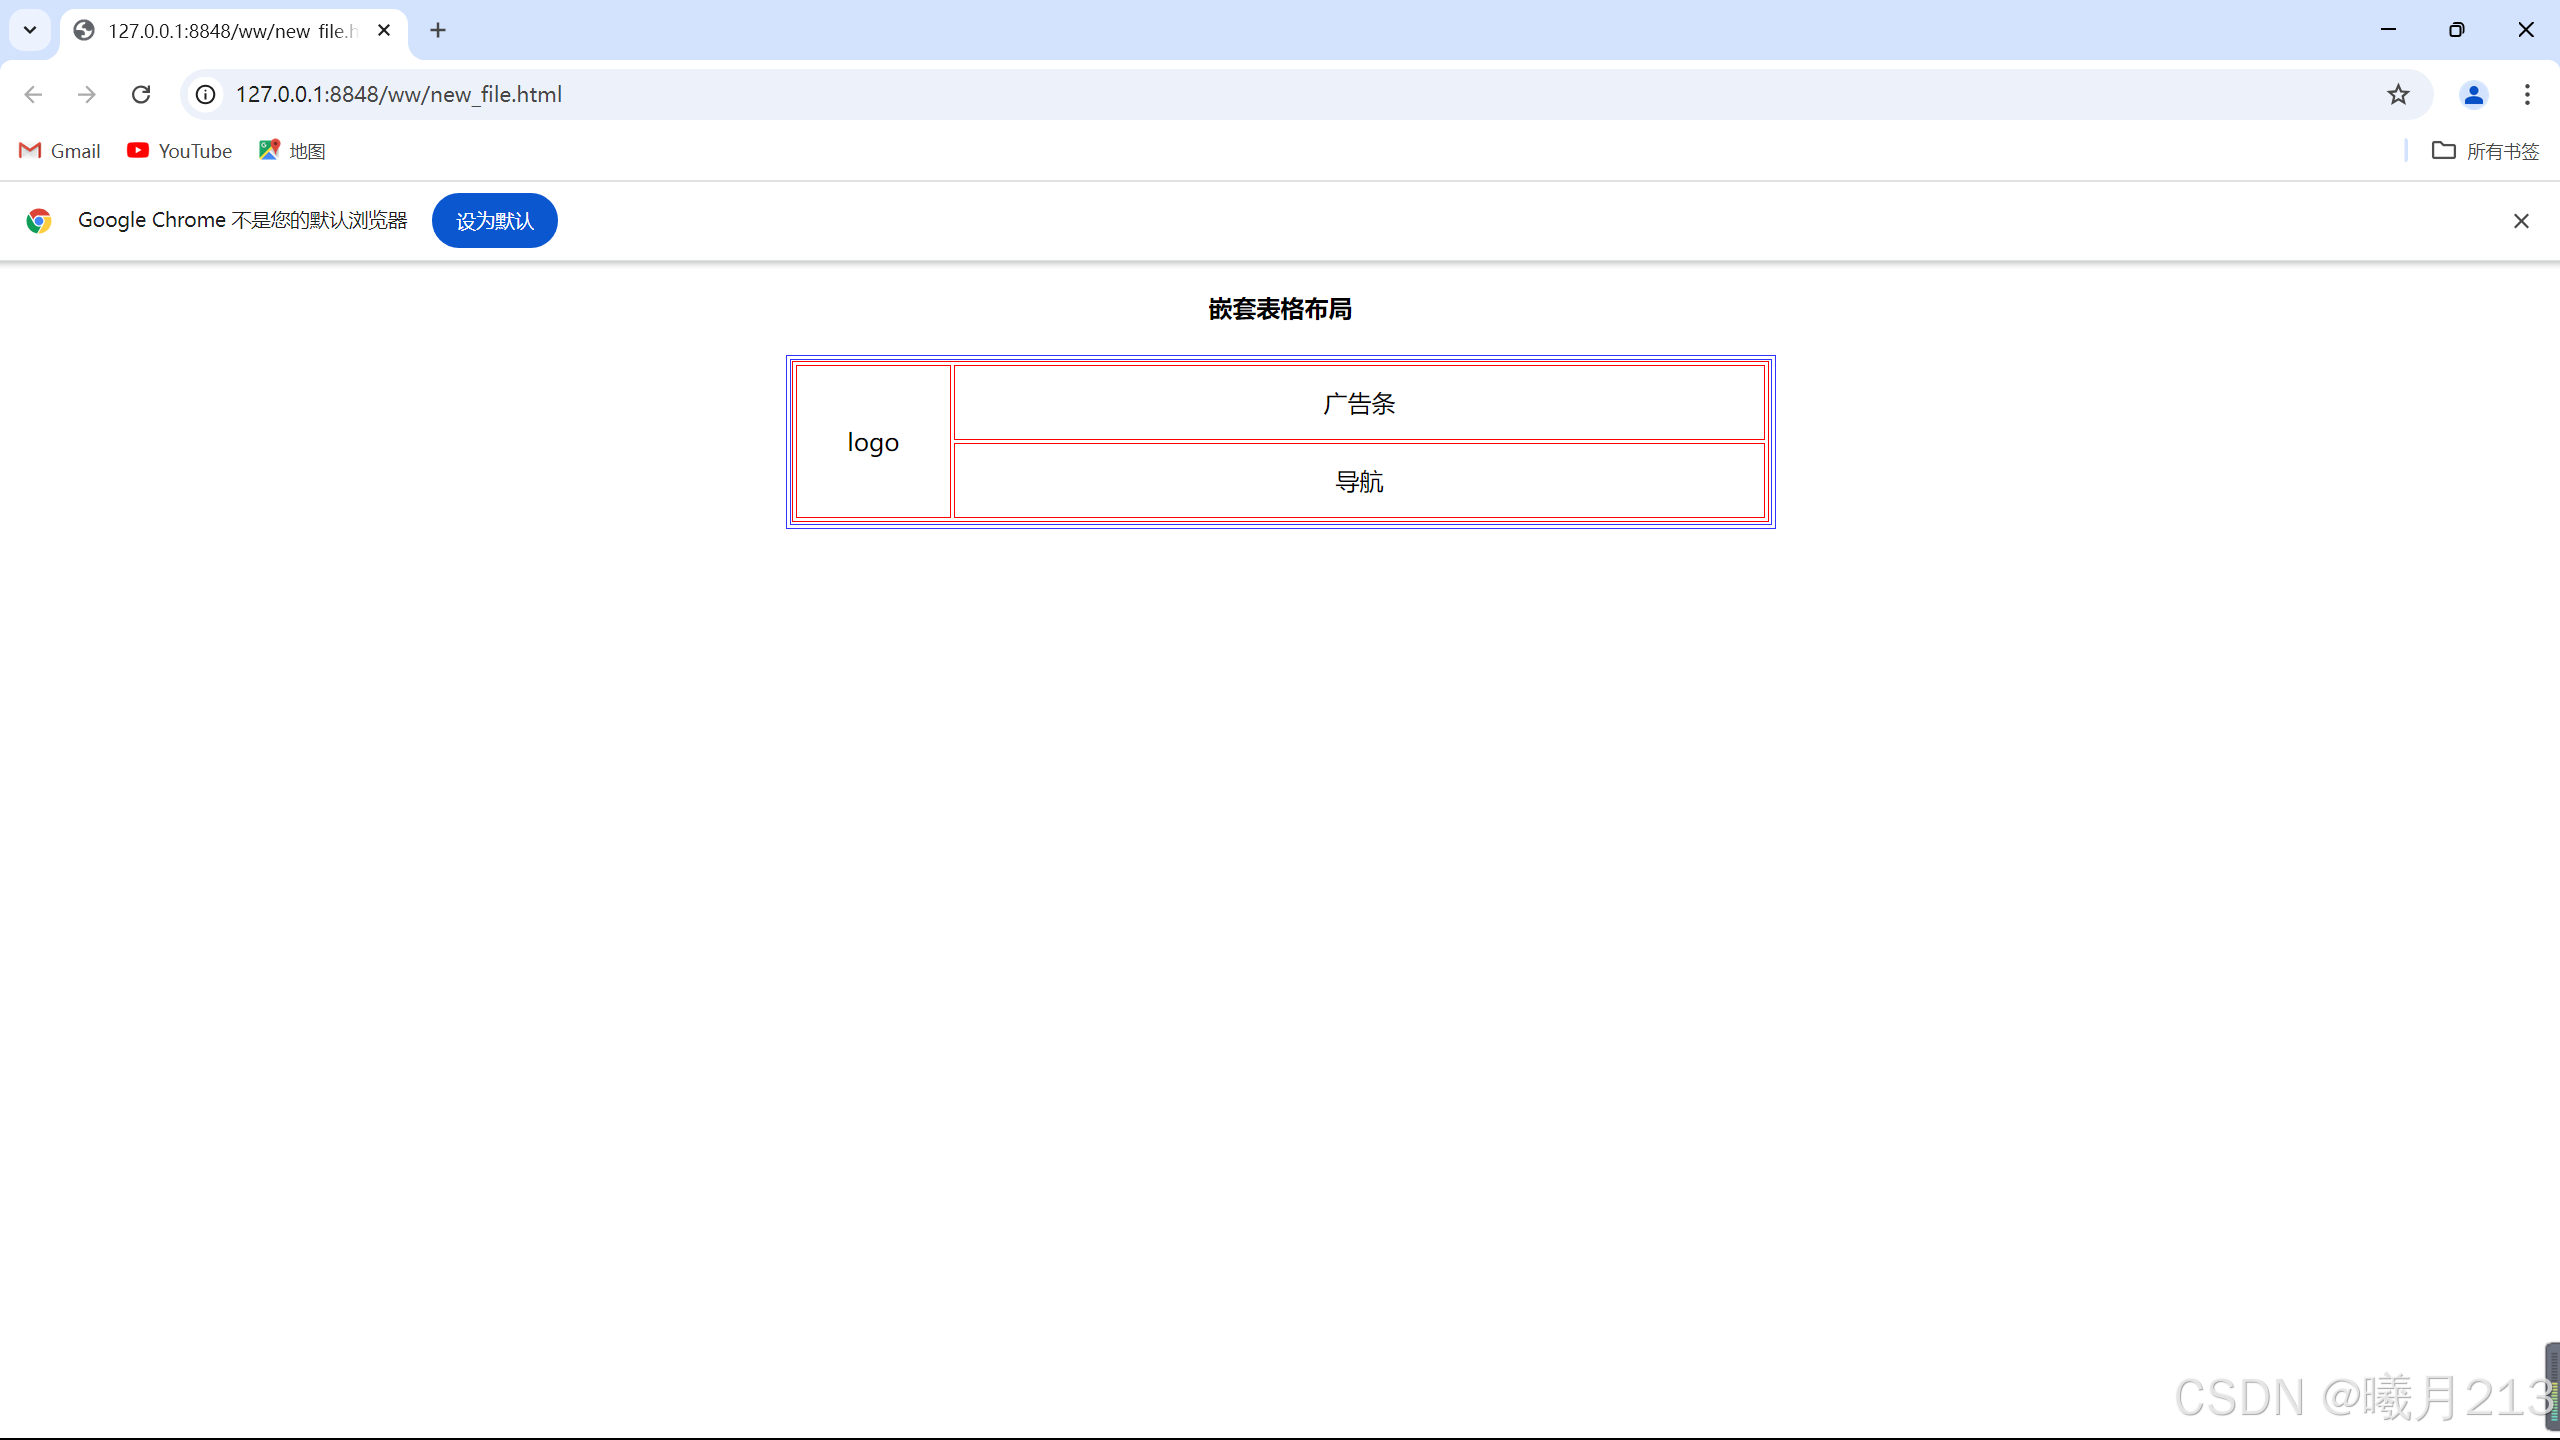Viewport: 2560px width, 1440px height.
Task: Open the 所有书签 bookmarks folder
Action: [2485, 151]
